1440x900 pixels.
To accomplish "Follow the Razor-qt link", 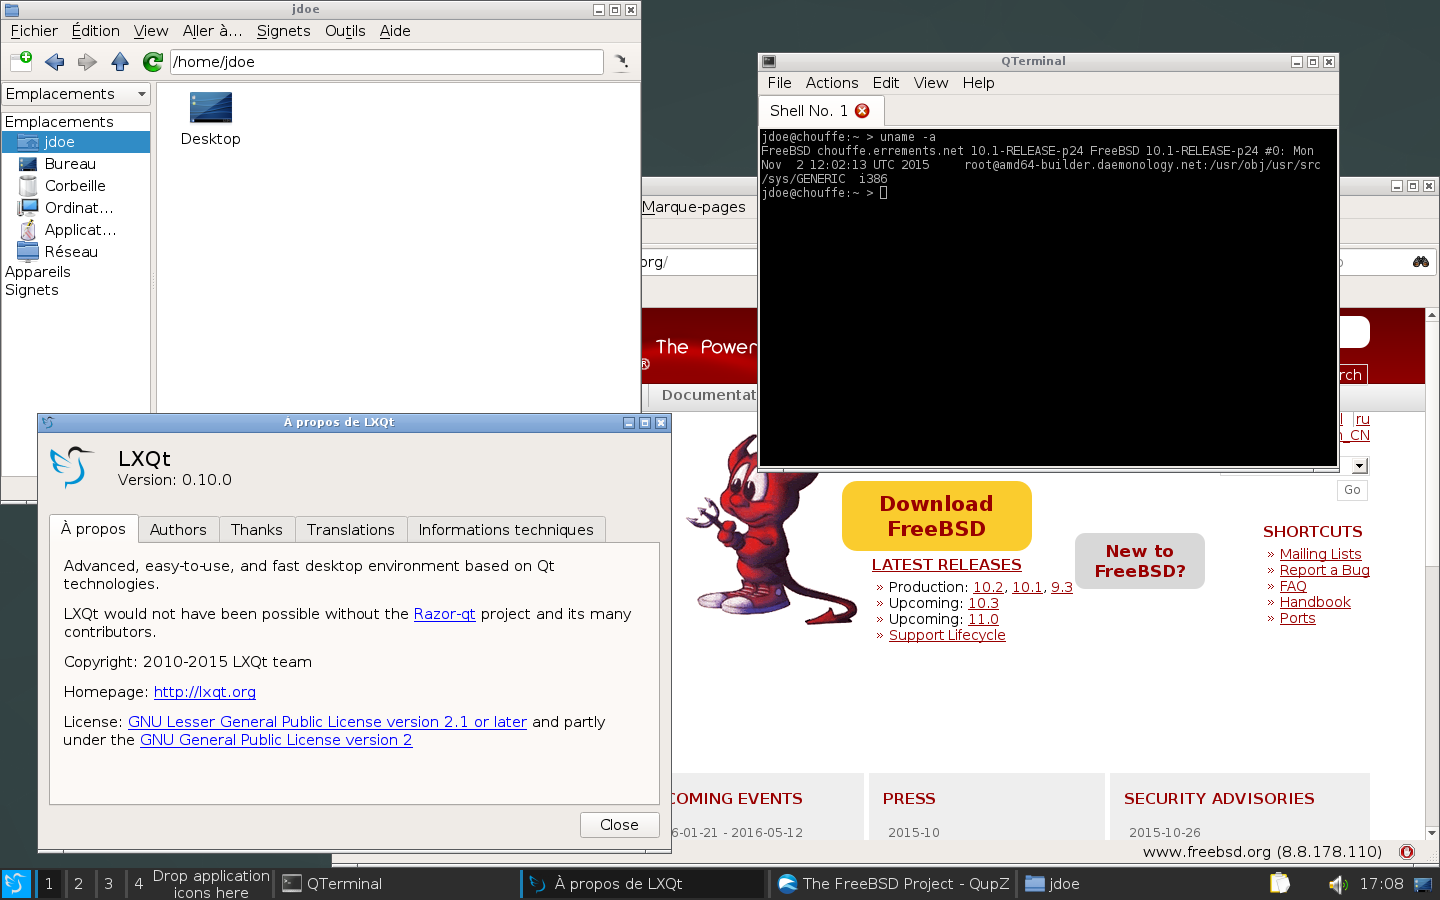I will point(445,614).
